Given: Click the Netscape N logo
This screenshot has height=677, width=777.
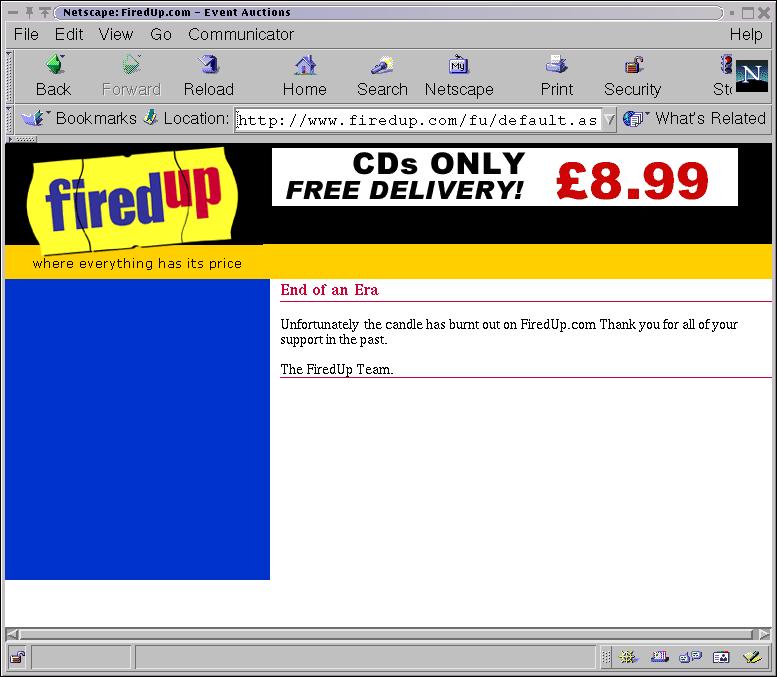Looking at the screenshot, I should click(x=752, y=76).
